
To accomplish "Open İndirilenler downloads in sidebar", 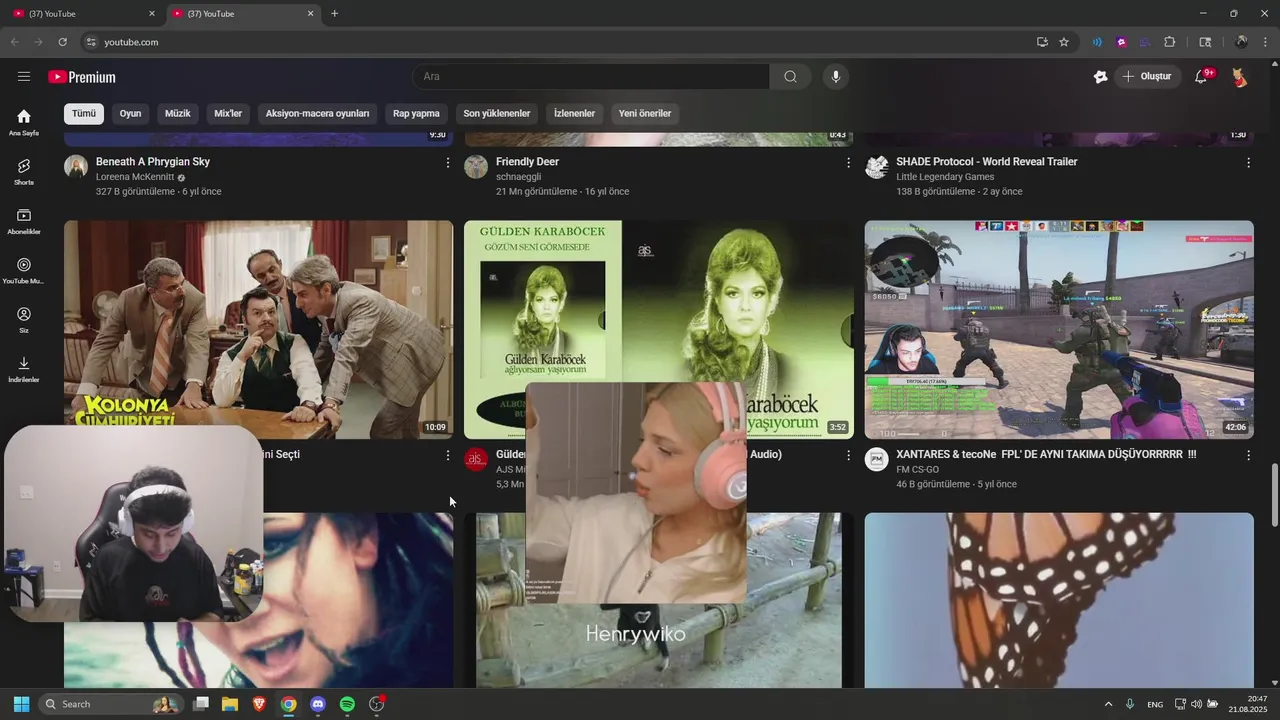I will tap(24, 370).
